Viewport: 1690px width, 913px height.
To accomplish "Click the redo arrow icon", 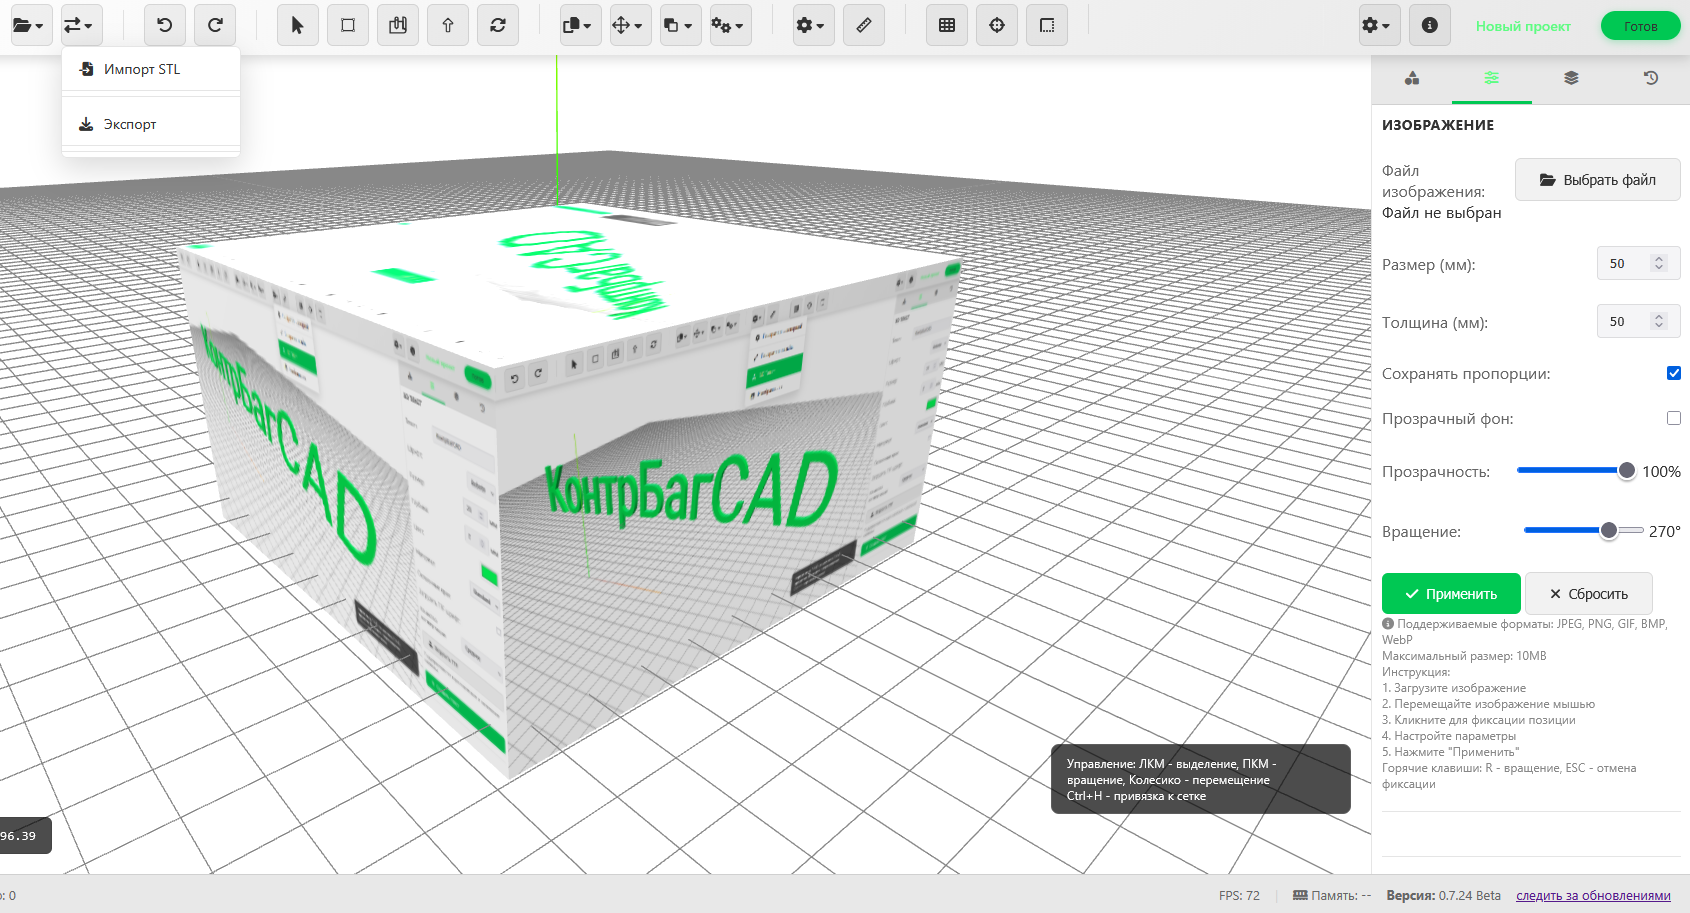I will coord(215,26).
